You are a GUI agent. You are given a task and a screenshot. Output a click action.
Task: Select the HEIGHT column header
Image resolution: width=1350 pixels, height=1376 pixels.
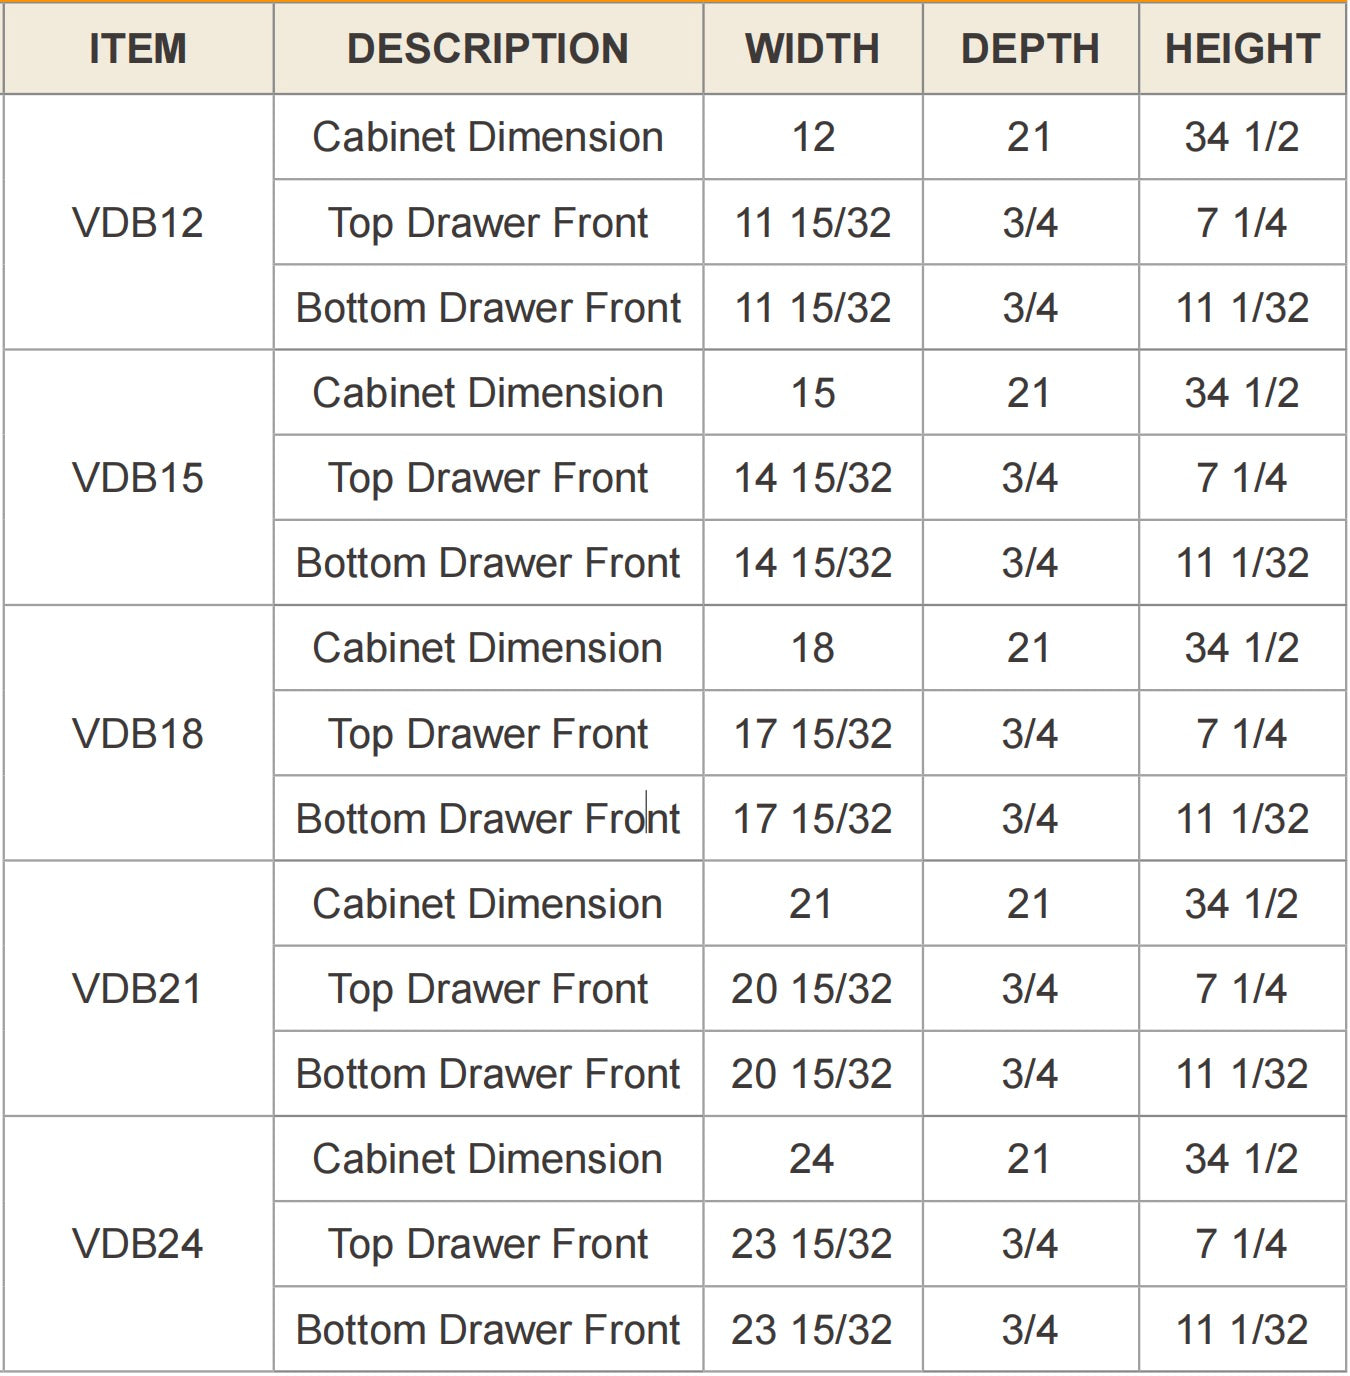[1242, 49]
